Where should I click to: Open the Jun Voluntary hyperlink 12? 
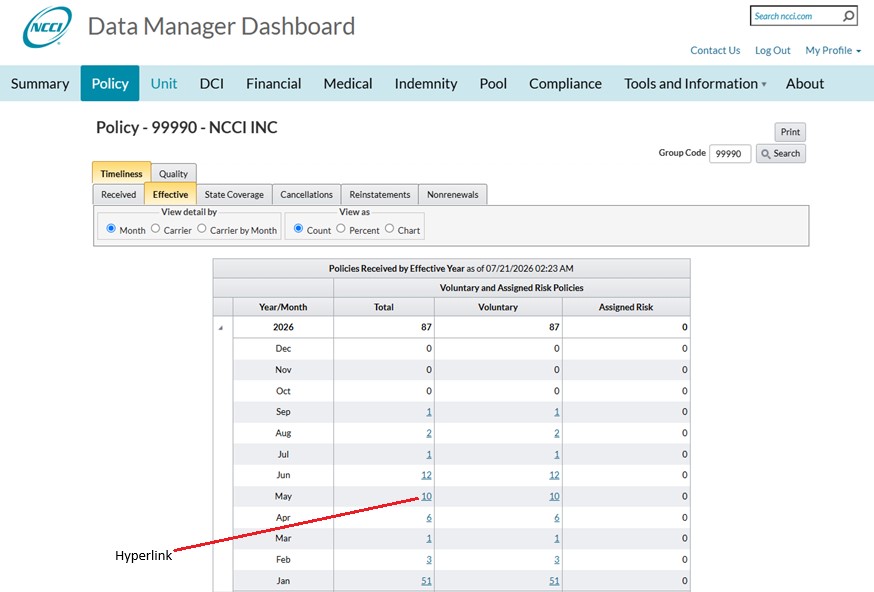pyautogui.click(x=554, y=475)
